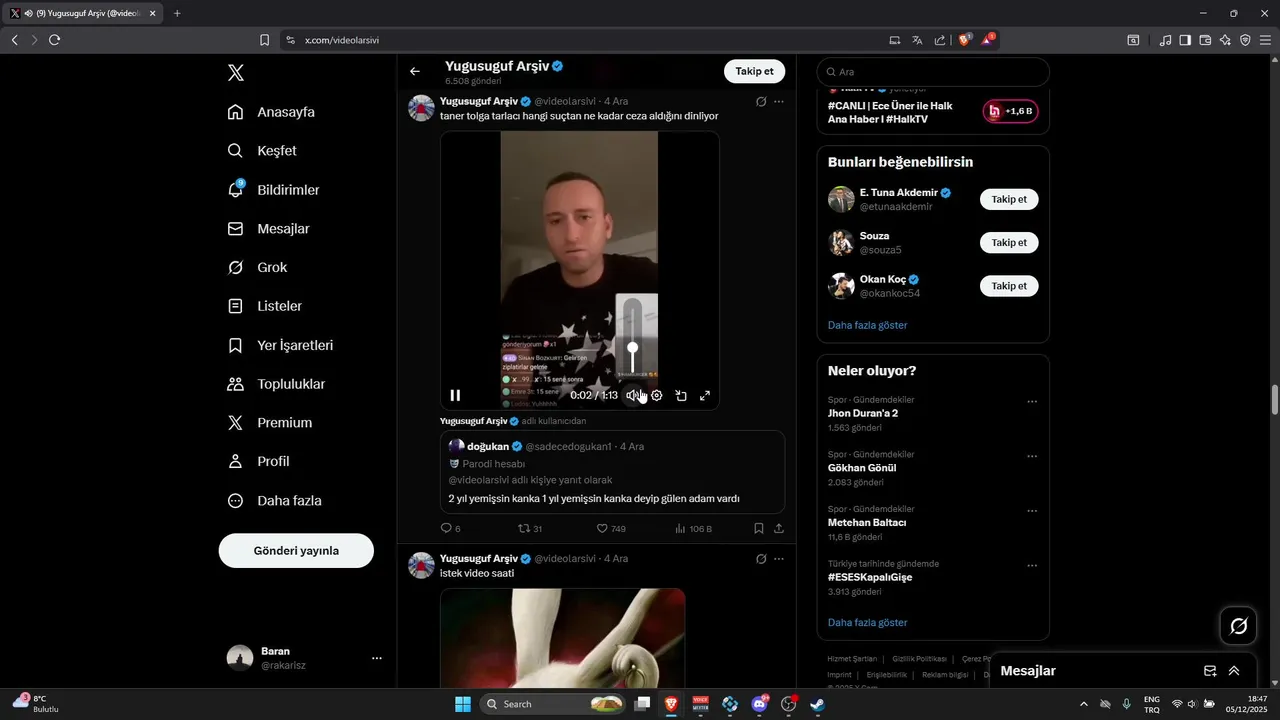Image resolution: width=1280 pixels, height=720 pixels.
Task: Bookmark this page in the address bar
Action: pos(264,40)
